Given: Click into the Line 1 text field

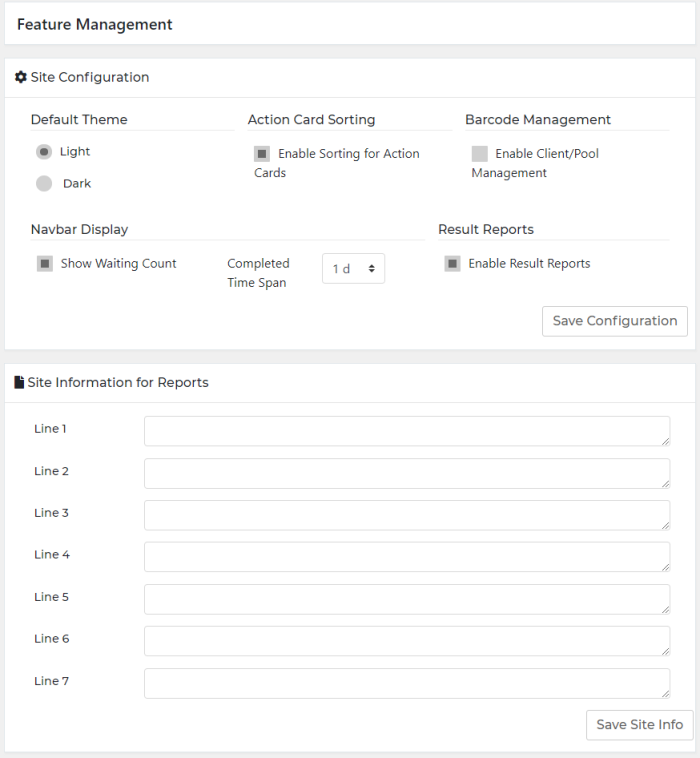Looking at the screenshot, I should (406, 431).
